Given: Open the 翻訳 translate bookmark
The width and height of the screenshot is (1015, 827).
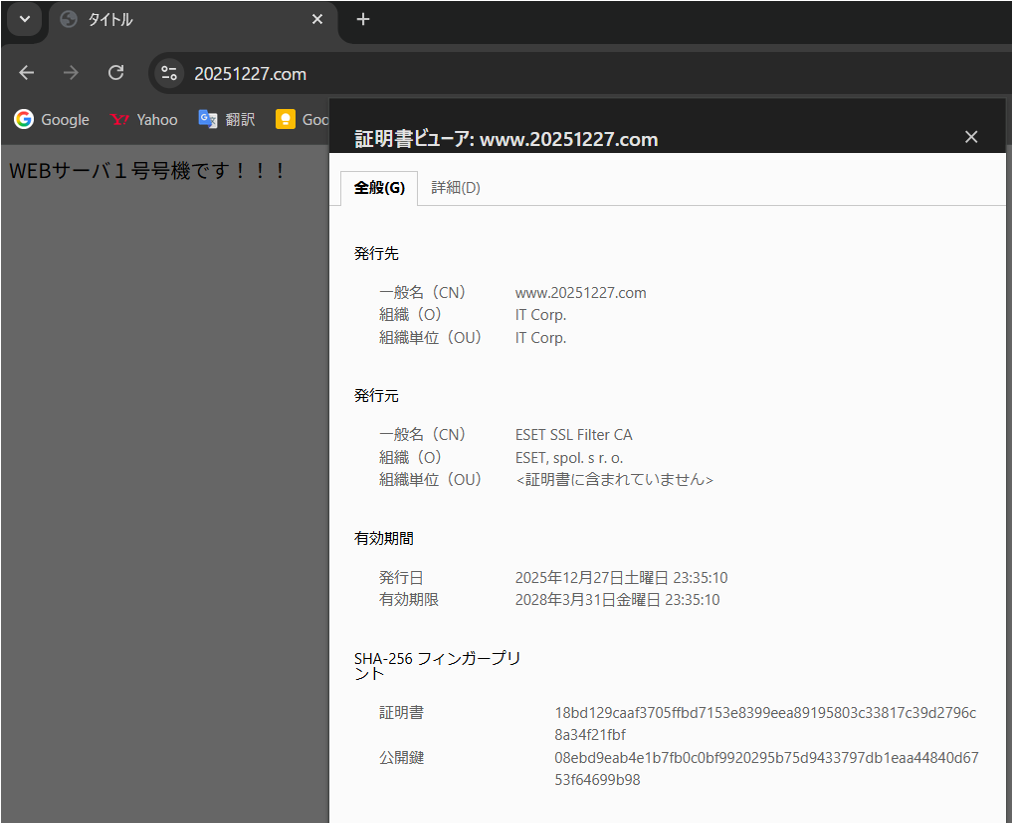Looking at the screenshot, I should [227, 120].
